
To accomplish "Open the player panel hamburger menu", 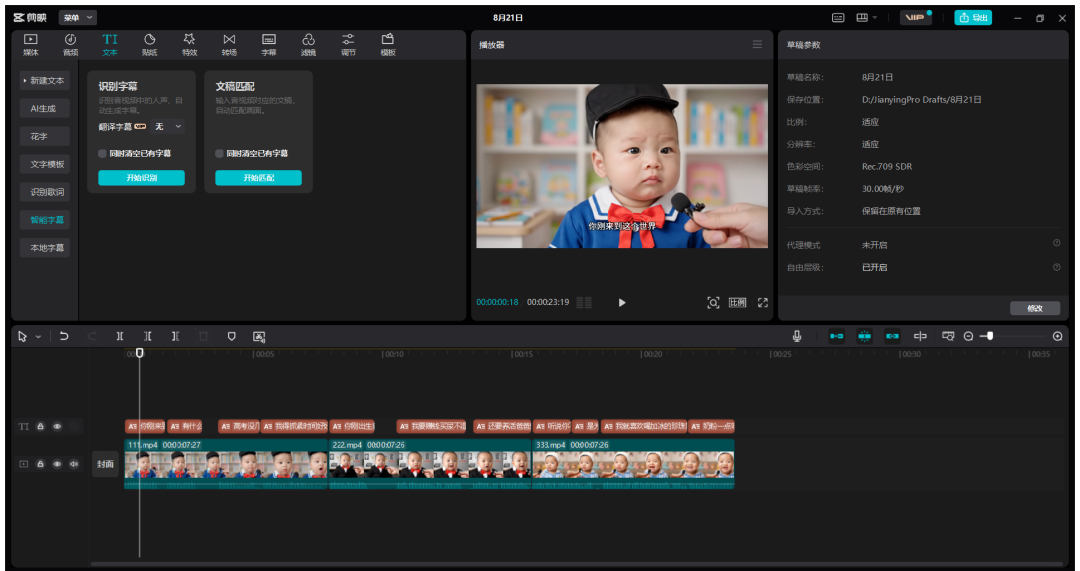I will click(x=757, y=44).
